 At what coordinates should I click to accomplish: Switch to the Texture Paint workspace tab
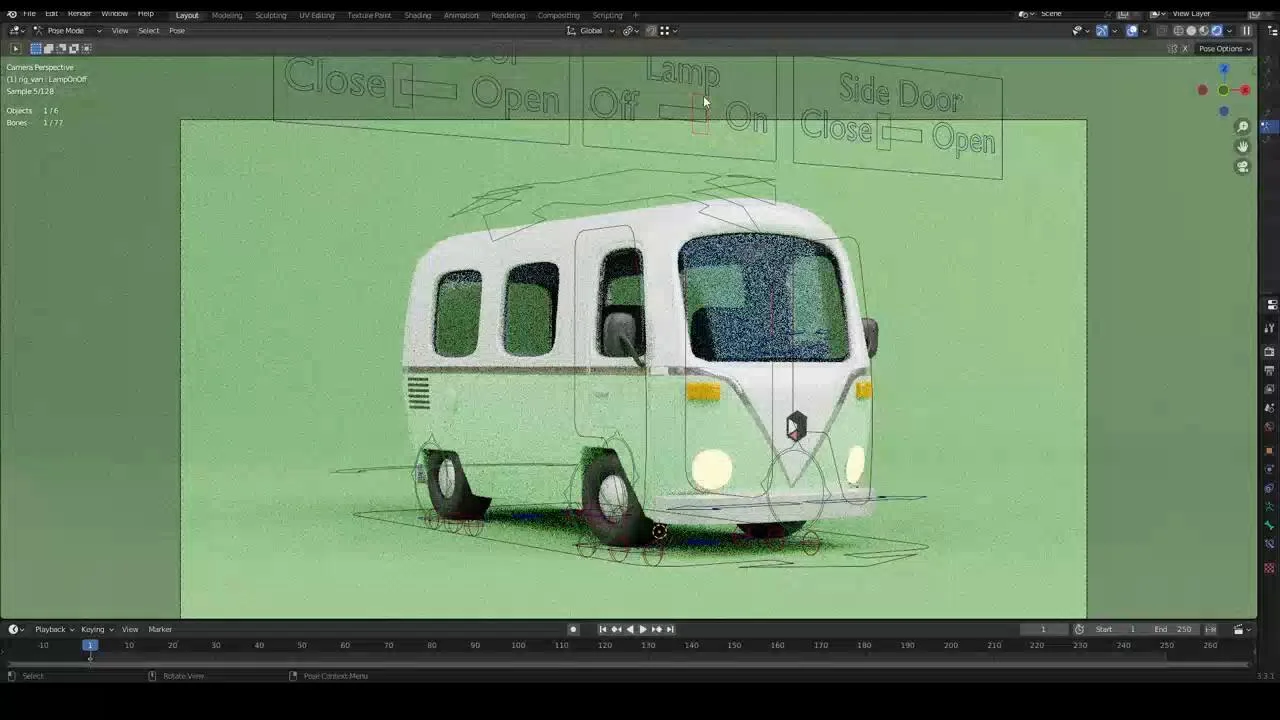(369, 15)
